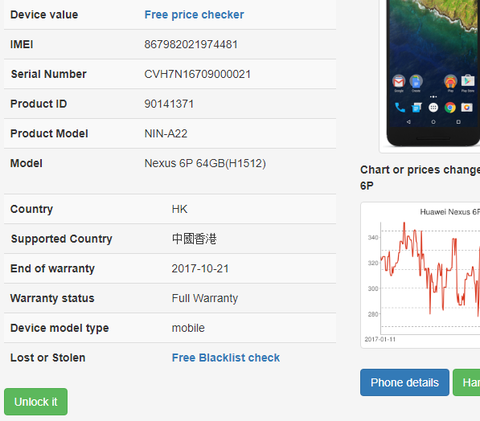480x421 pixels.
Task: Click the Huawei Nexus 6P price chart
Action: pos(421,275)
